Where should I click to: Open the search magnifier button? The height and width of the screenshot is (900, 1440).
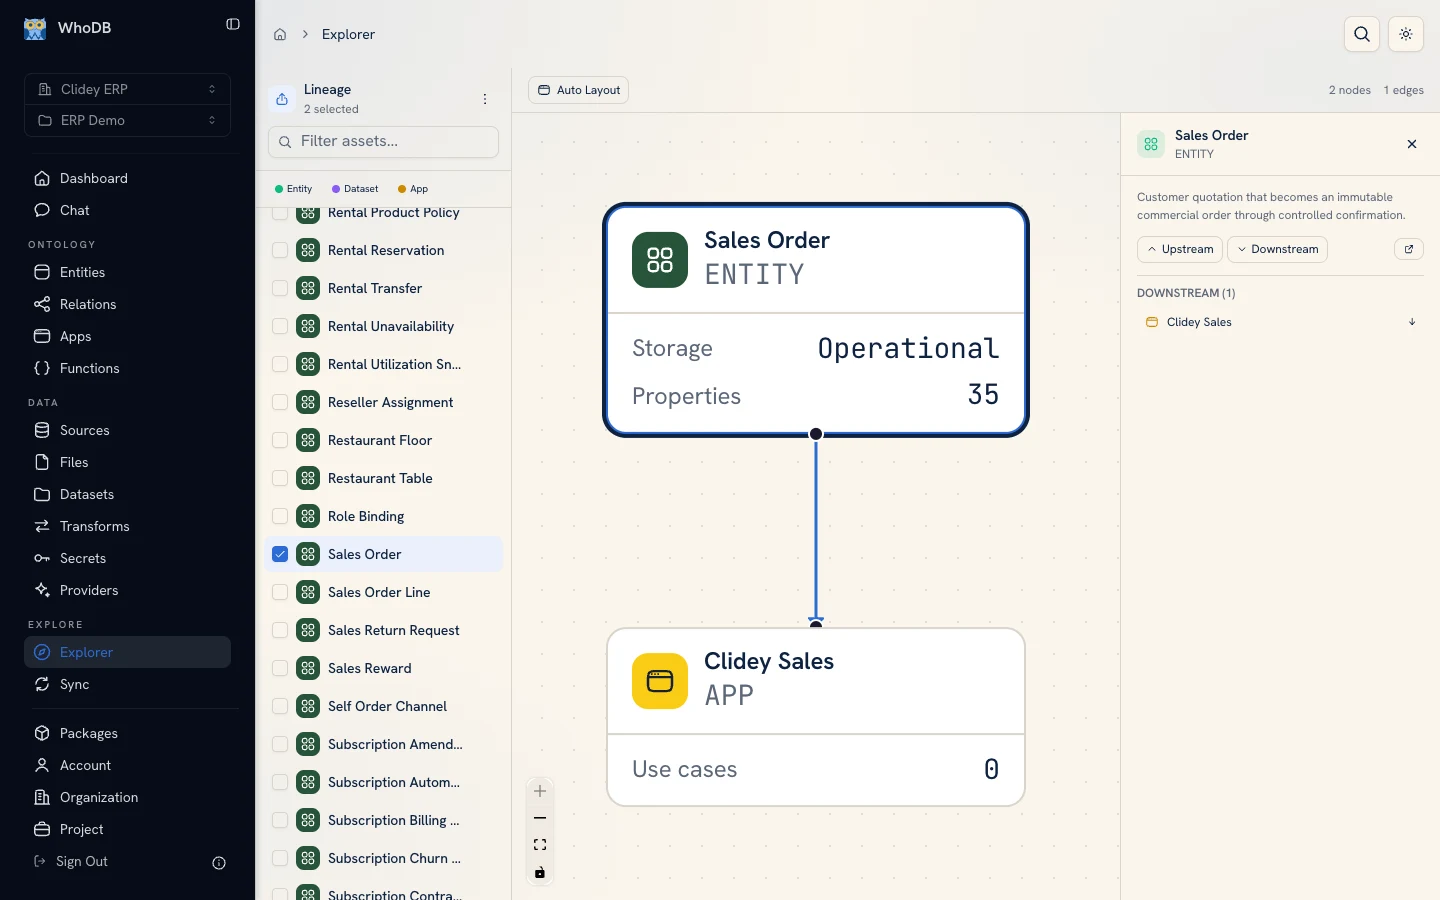pyautogui.click(x=1362, y=34)
